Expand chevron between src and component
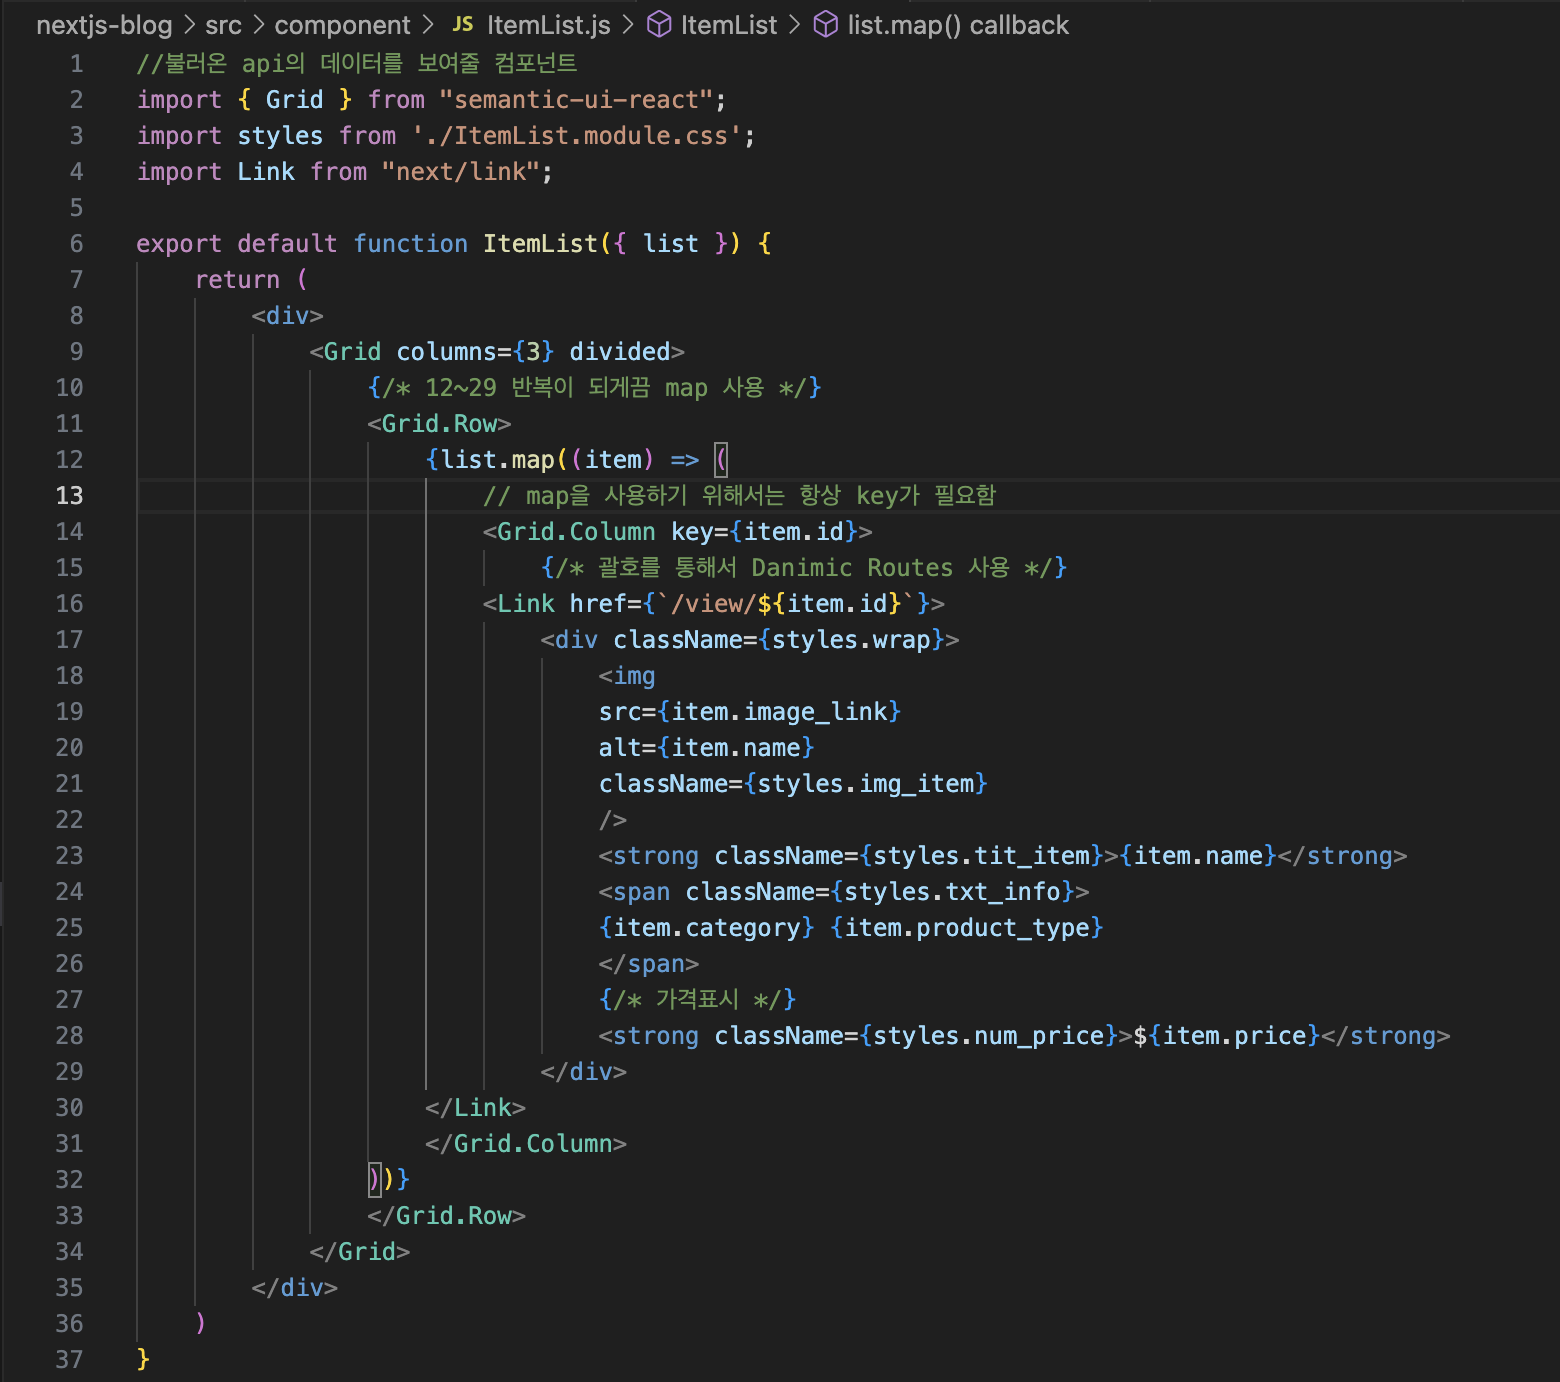Screen dimensions: 1560x1382 pyautogui.click(x=258, y=24)
